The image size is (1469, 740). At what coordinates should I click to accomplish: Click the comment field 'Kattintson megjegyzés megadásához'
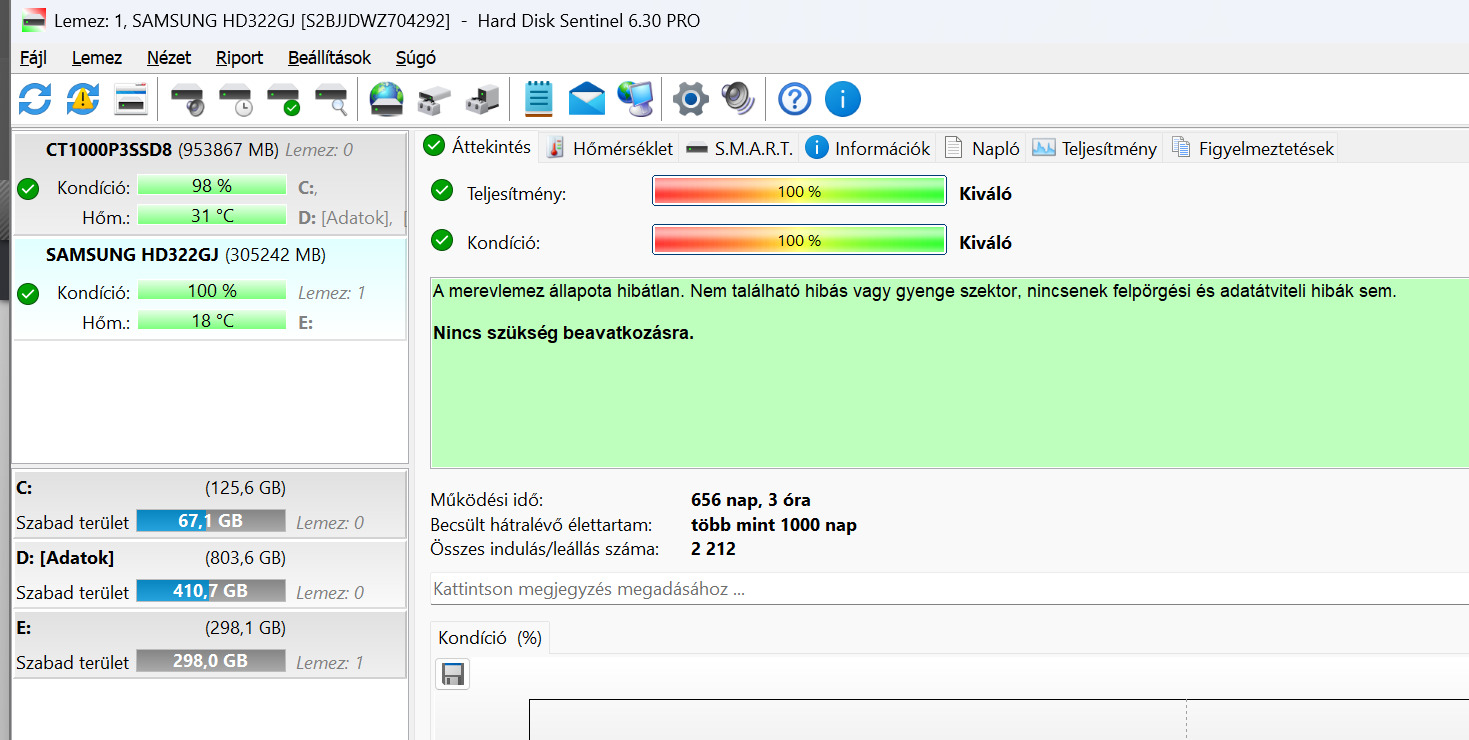click(949, 589)
